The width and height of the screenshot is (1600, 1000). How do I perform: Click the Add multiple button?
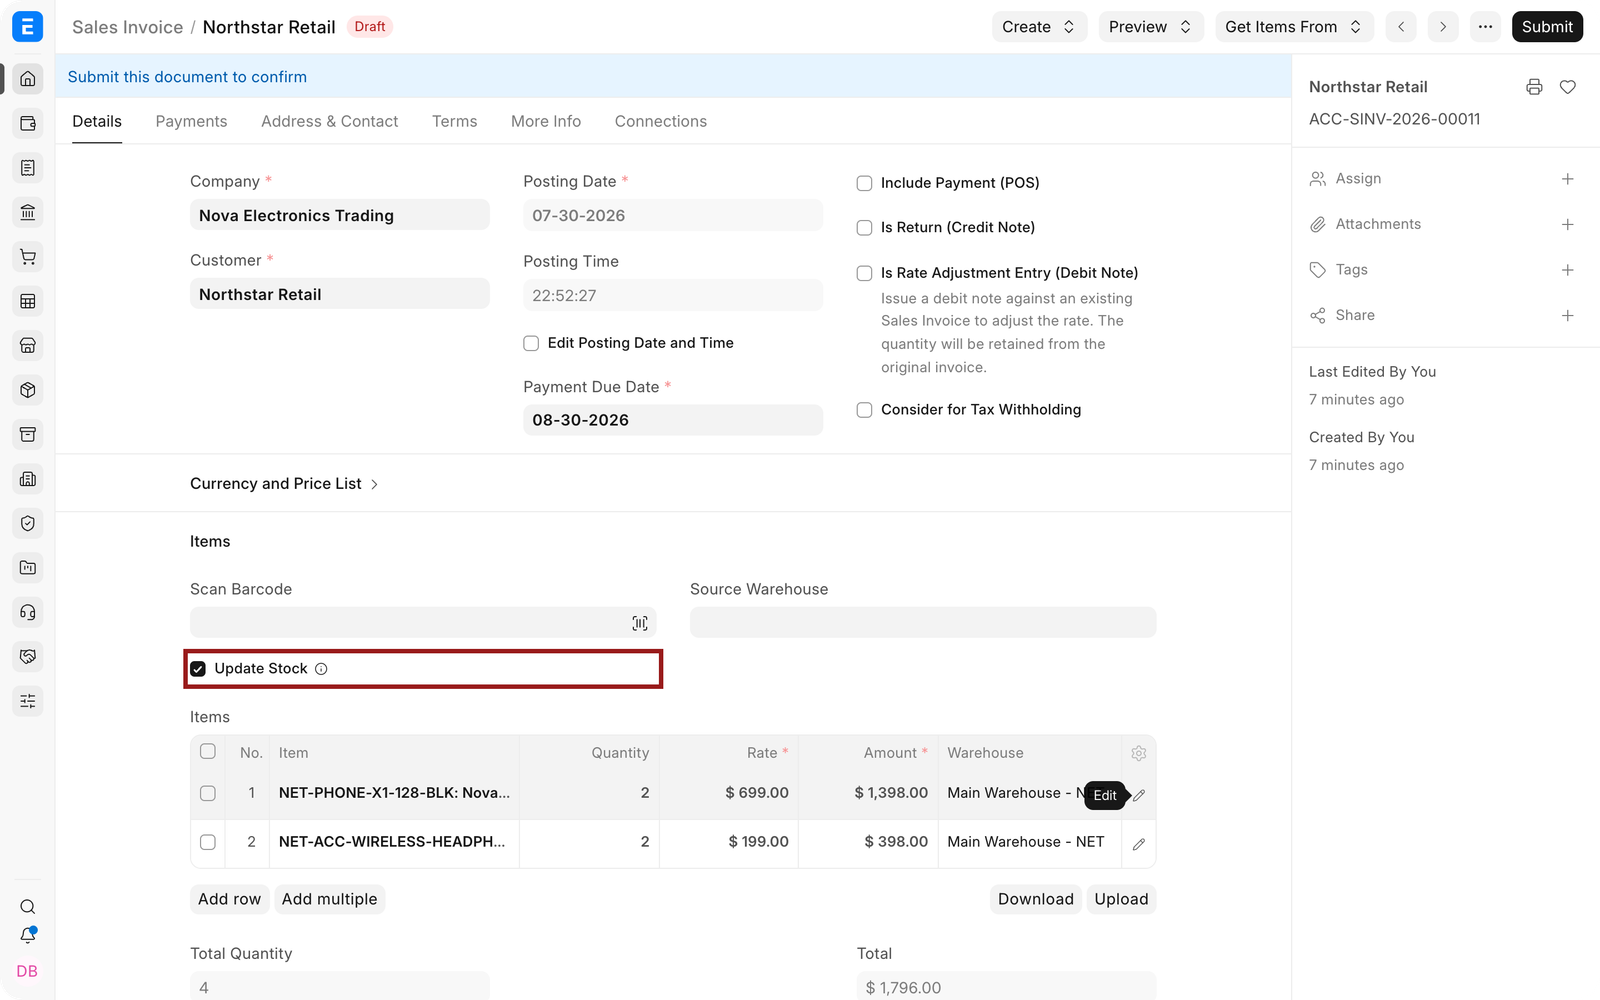(329, 899)
